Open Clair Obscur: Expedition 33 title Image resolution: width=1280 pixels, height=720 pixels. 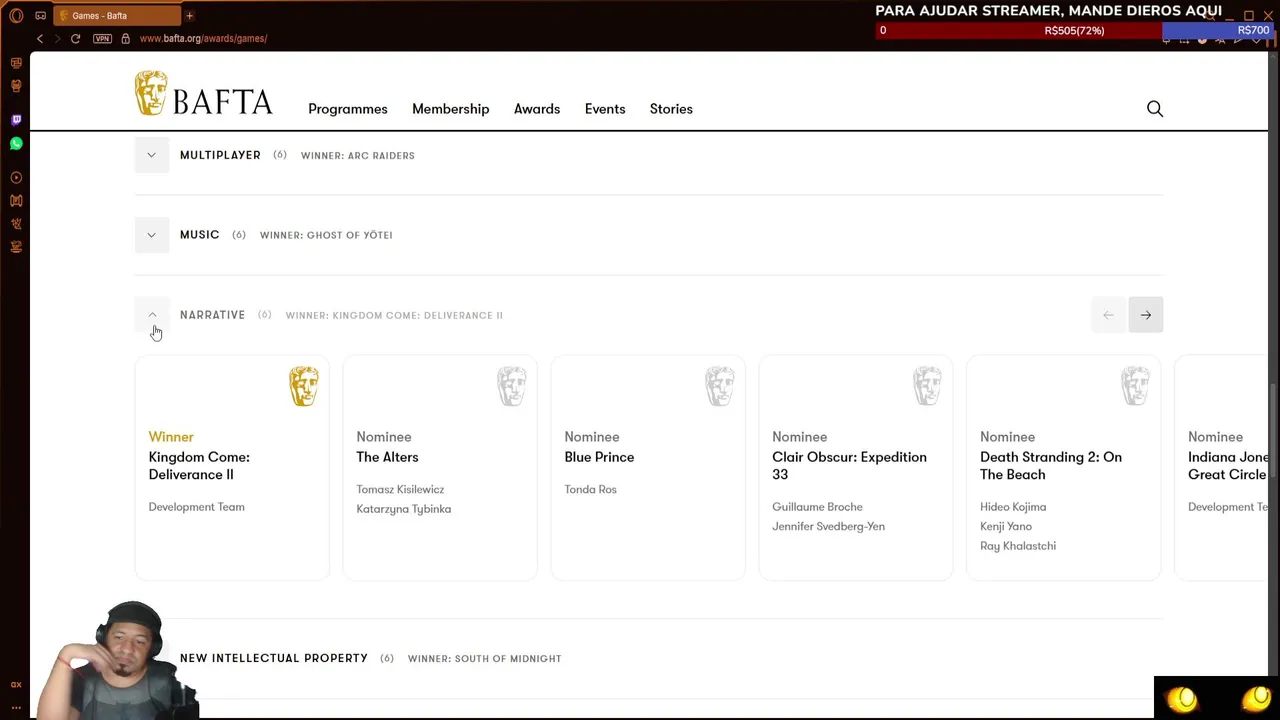pos(849,466)
